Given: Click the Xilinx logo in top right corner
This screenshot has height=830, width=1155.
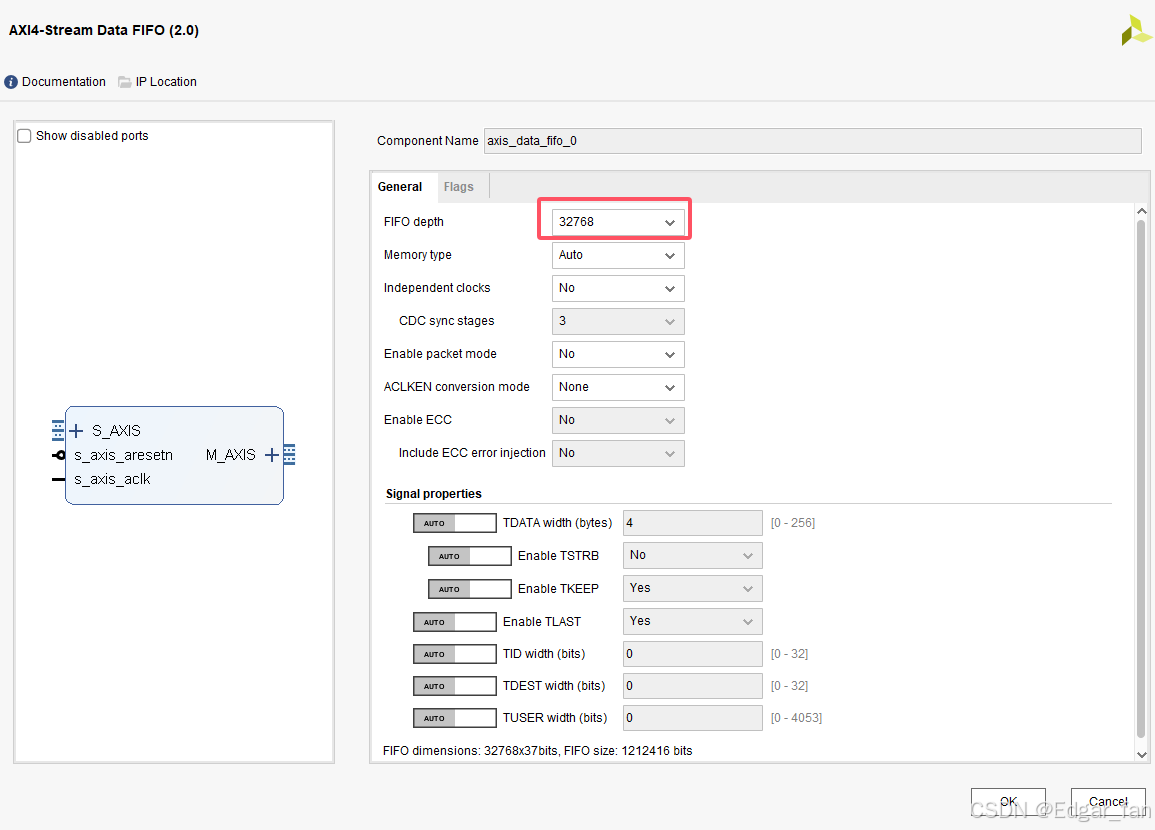Looking at the screenshot, I should tap(1134, 30).
